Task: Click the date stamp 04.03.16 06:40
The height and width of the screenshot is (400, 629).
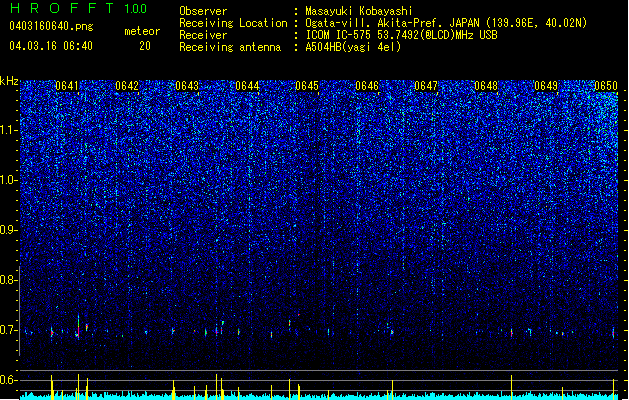Action: pyautogui.click(x=51, y=46)
